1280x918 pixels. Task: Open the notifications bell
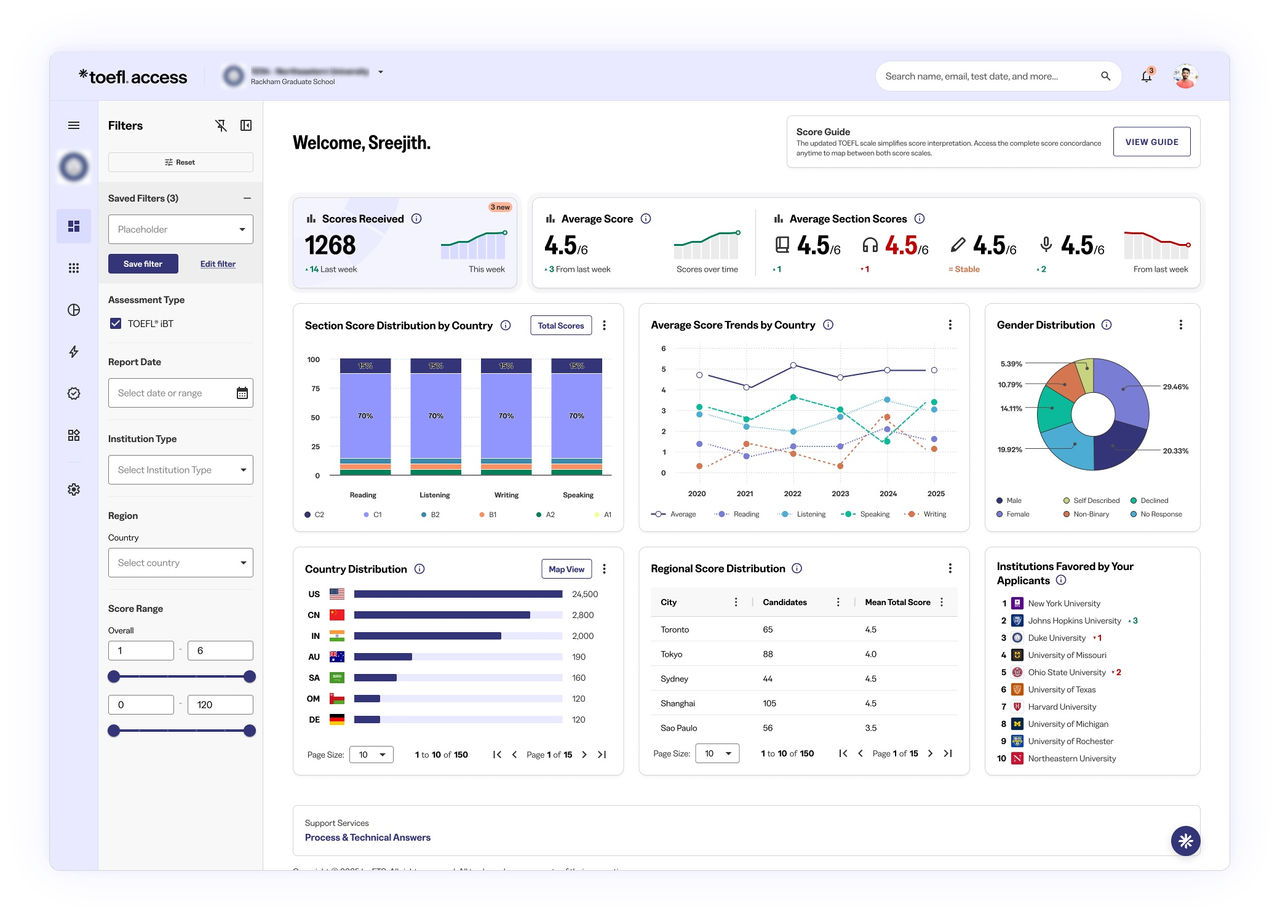[x=1146, y=75]
